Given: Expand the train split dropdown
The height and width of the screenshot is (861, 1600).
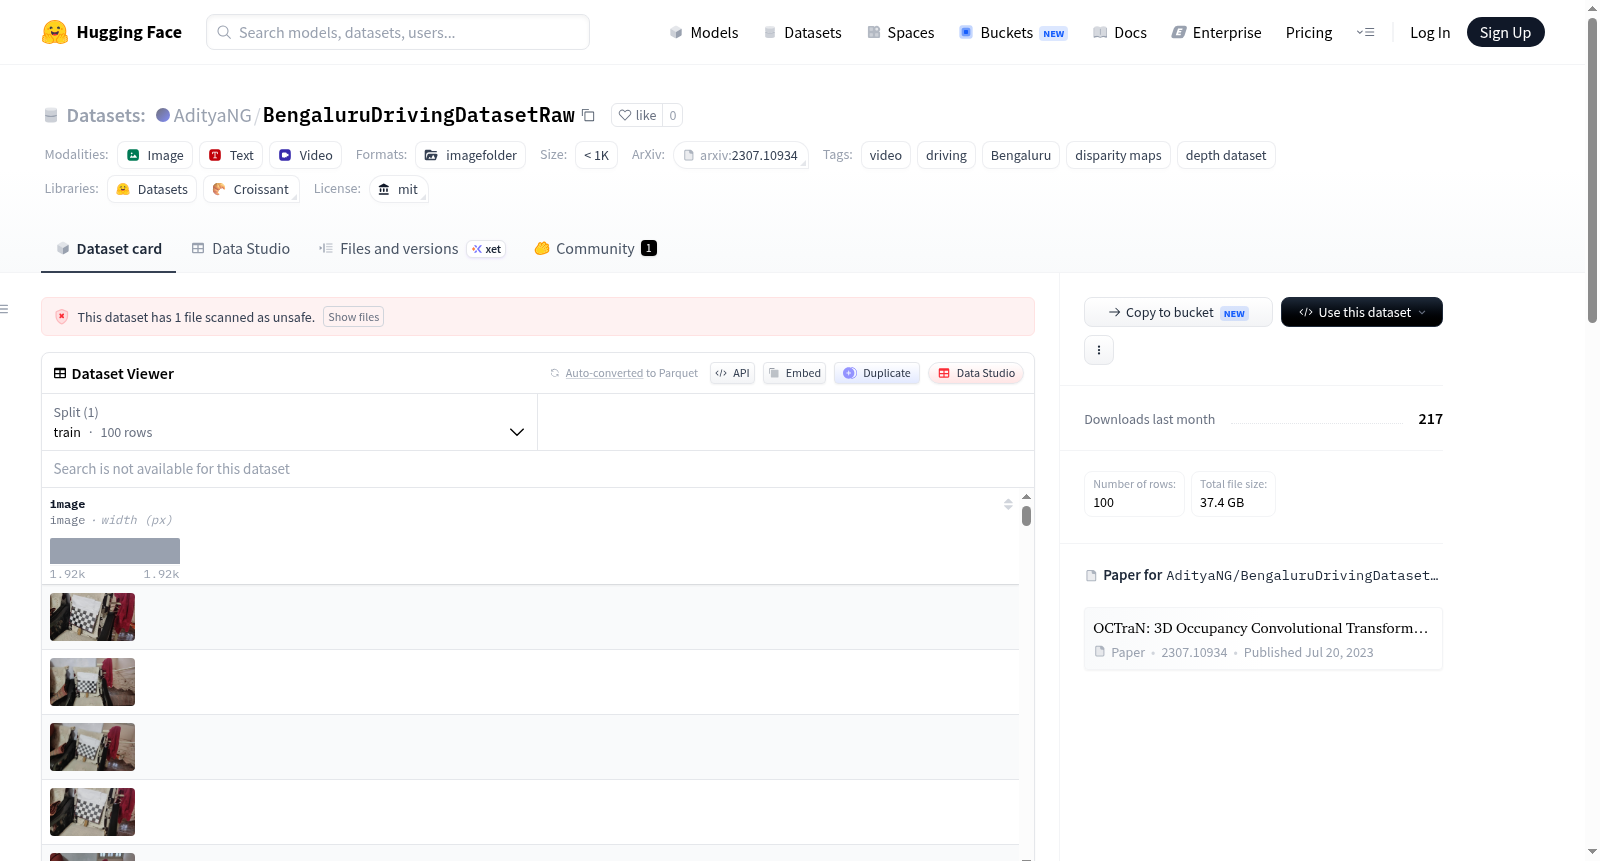Looking at the screenshot, I should click(x=289, y=422).
